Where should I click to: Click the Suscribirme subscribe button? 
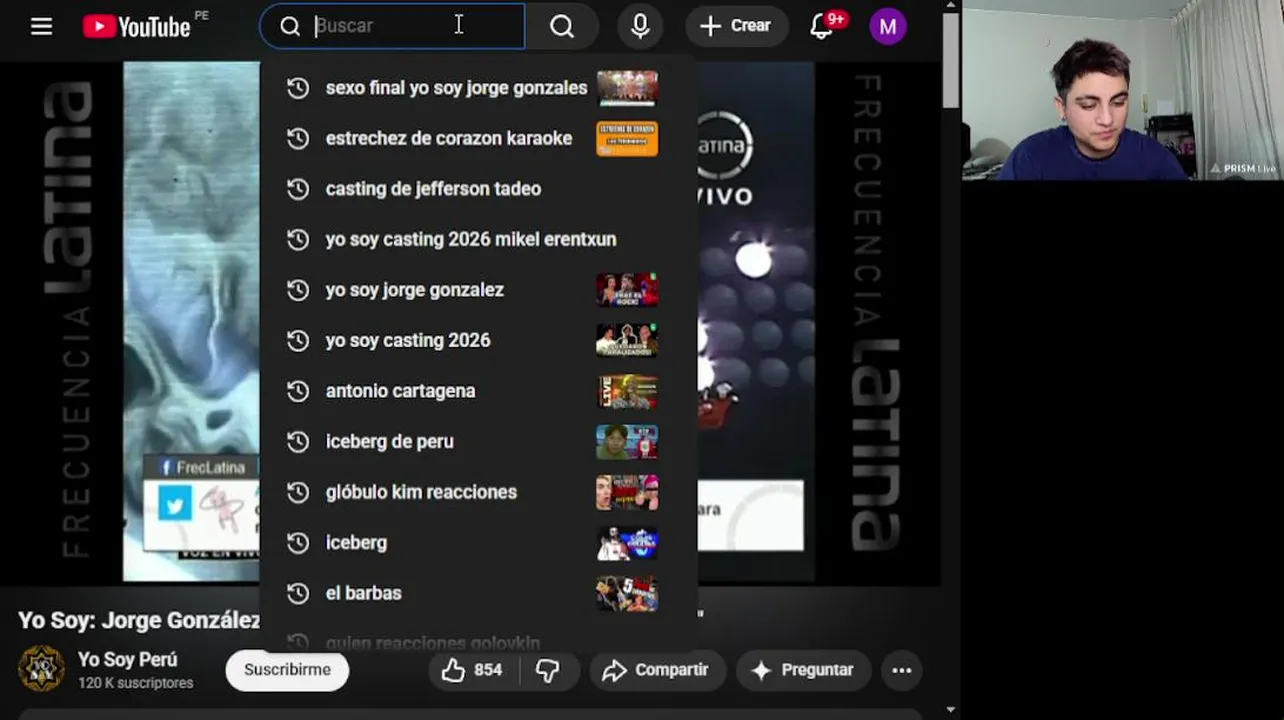(x=287, y=670)
